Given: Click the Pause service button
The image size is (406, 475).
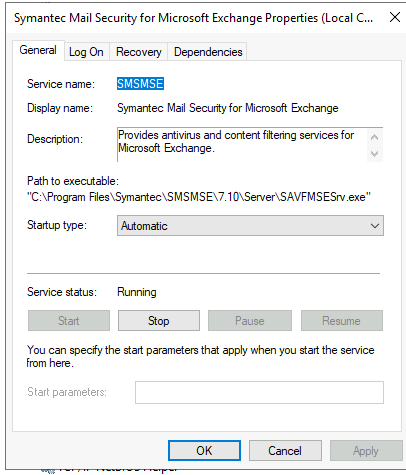Looking at the screenshot, I should point(250,321).
